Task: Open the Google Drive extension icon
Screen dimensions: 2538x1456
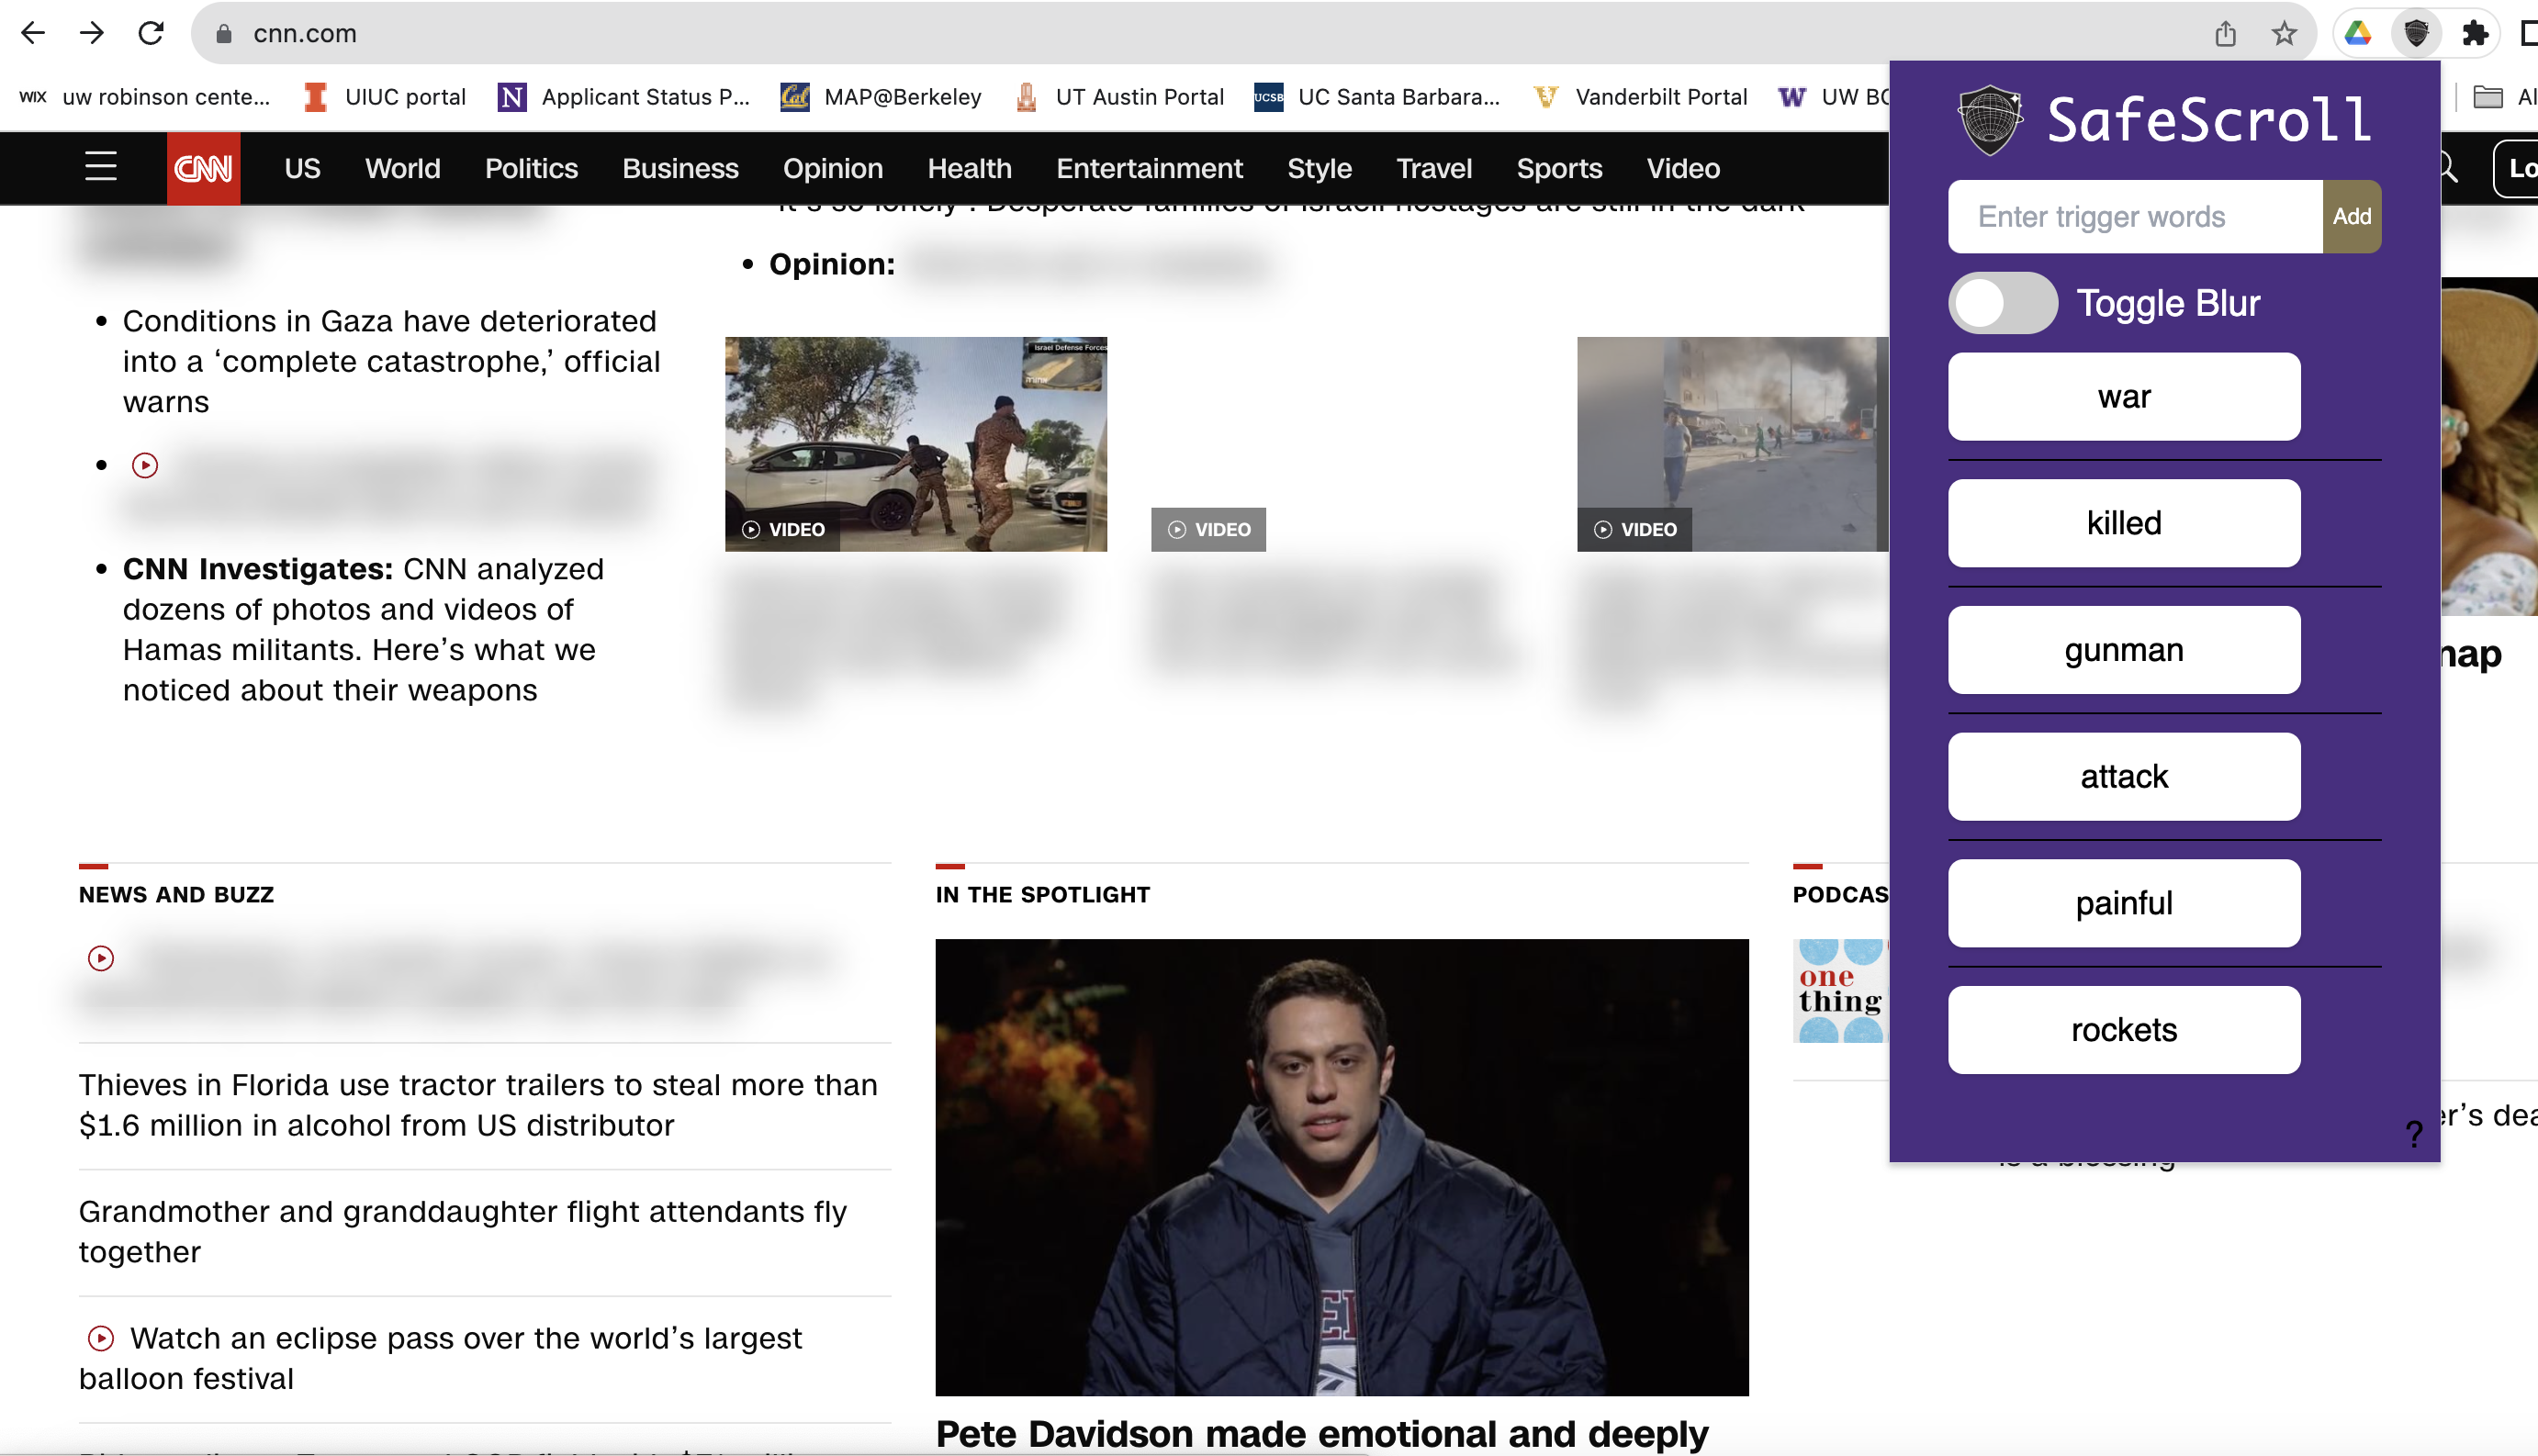Action: [x=2358, y=33]
